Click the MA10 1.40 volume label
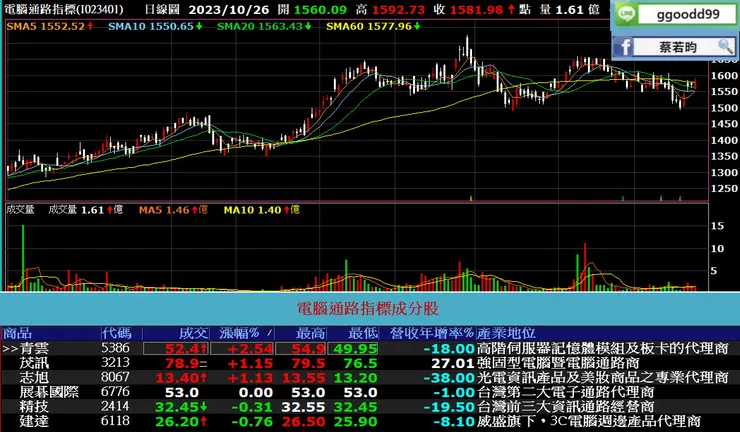740x432 pixels. tap(261, 210)
